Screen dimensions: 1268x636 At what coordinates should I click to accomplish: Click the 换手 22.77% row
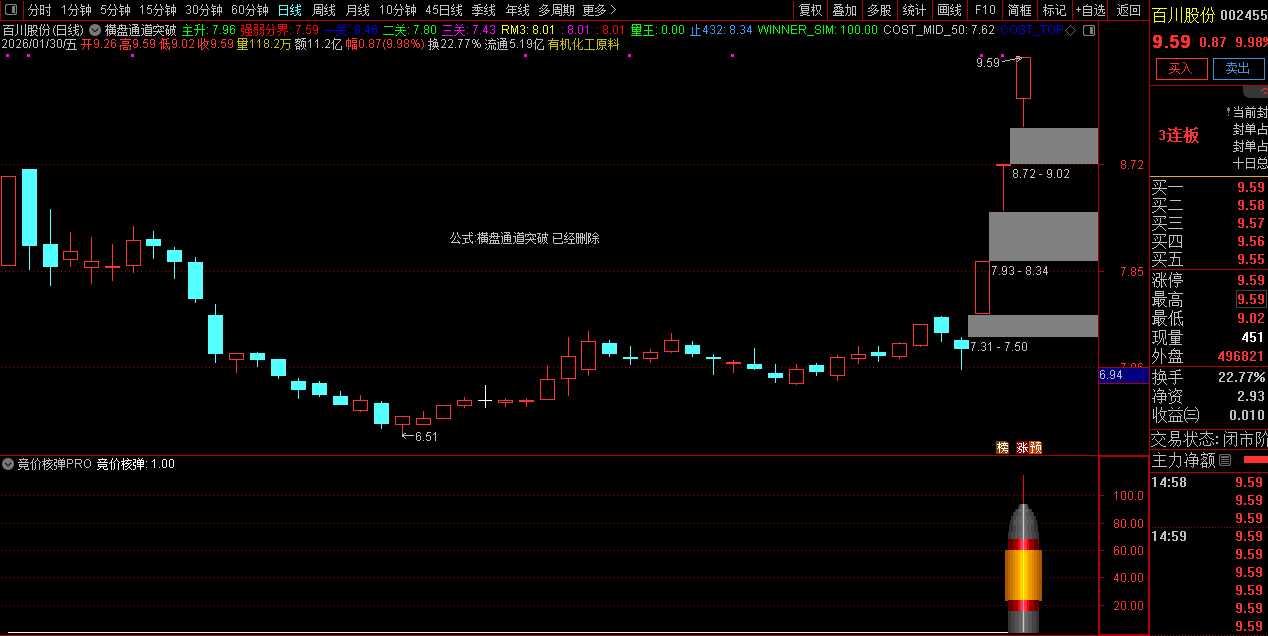[x=1208, y=377]
